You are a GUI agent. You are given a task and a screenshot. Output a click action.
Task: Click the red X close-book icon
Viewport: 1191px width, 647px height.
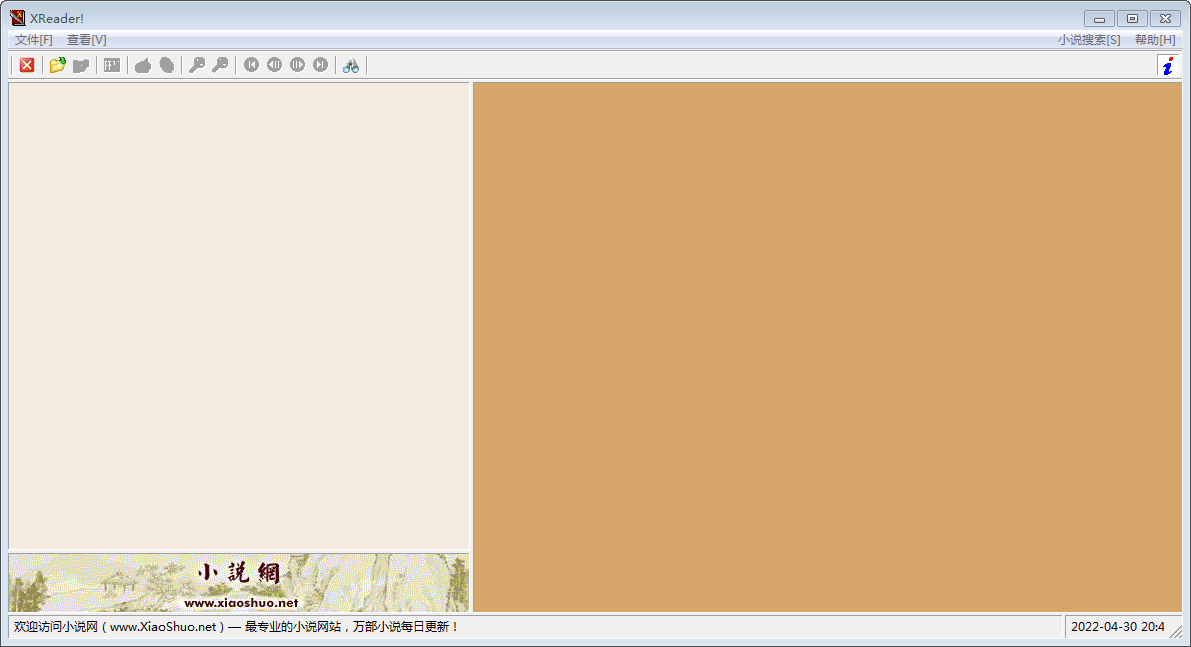point(27,65)
